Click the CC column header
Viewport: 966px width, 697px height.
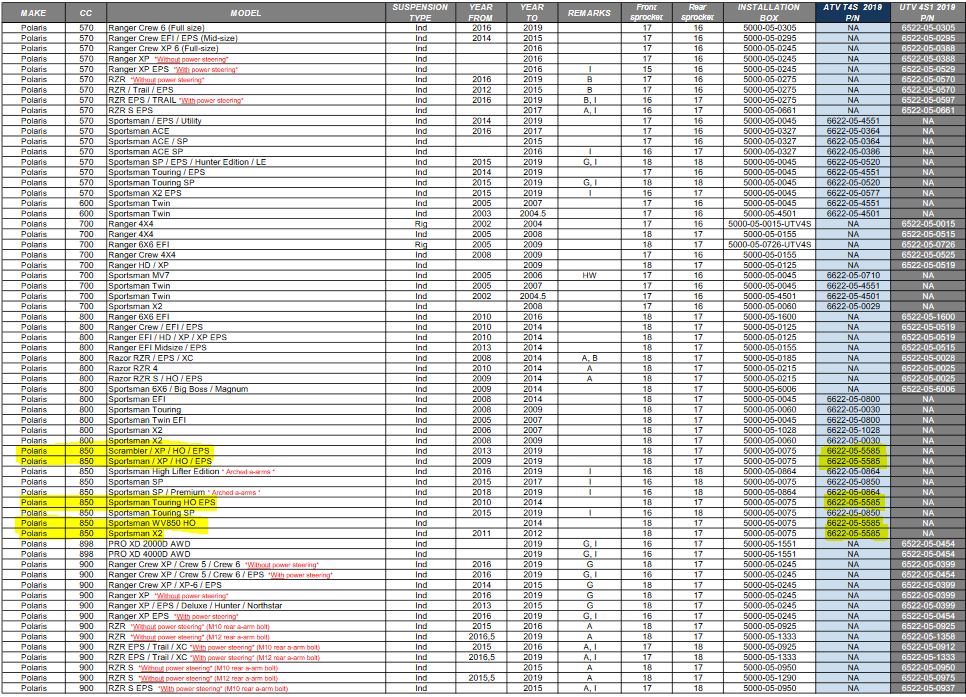tap(86, 12)
